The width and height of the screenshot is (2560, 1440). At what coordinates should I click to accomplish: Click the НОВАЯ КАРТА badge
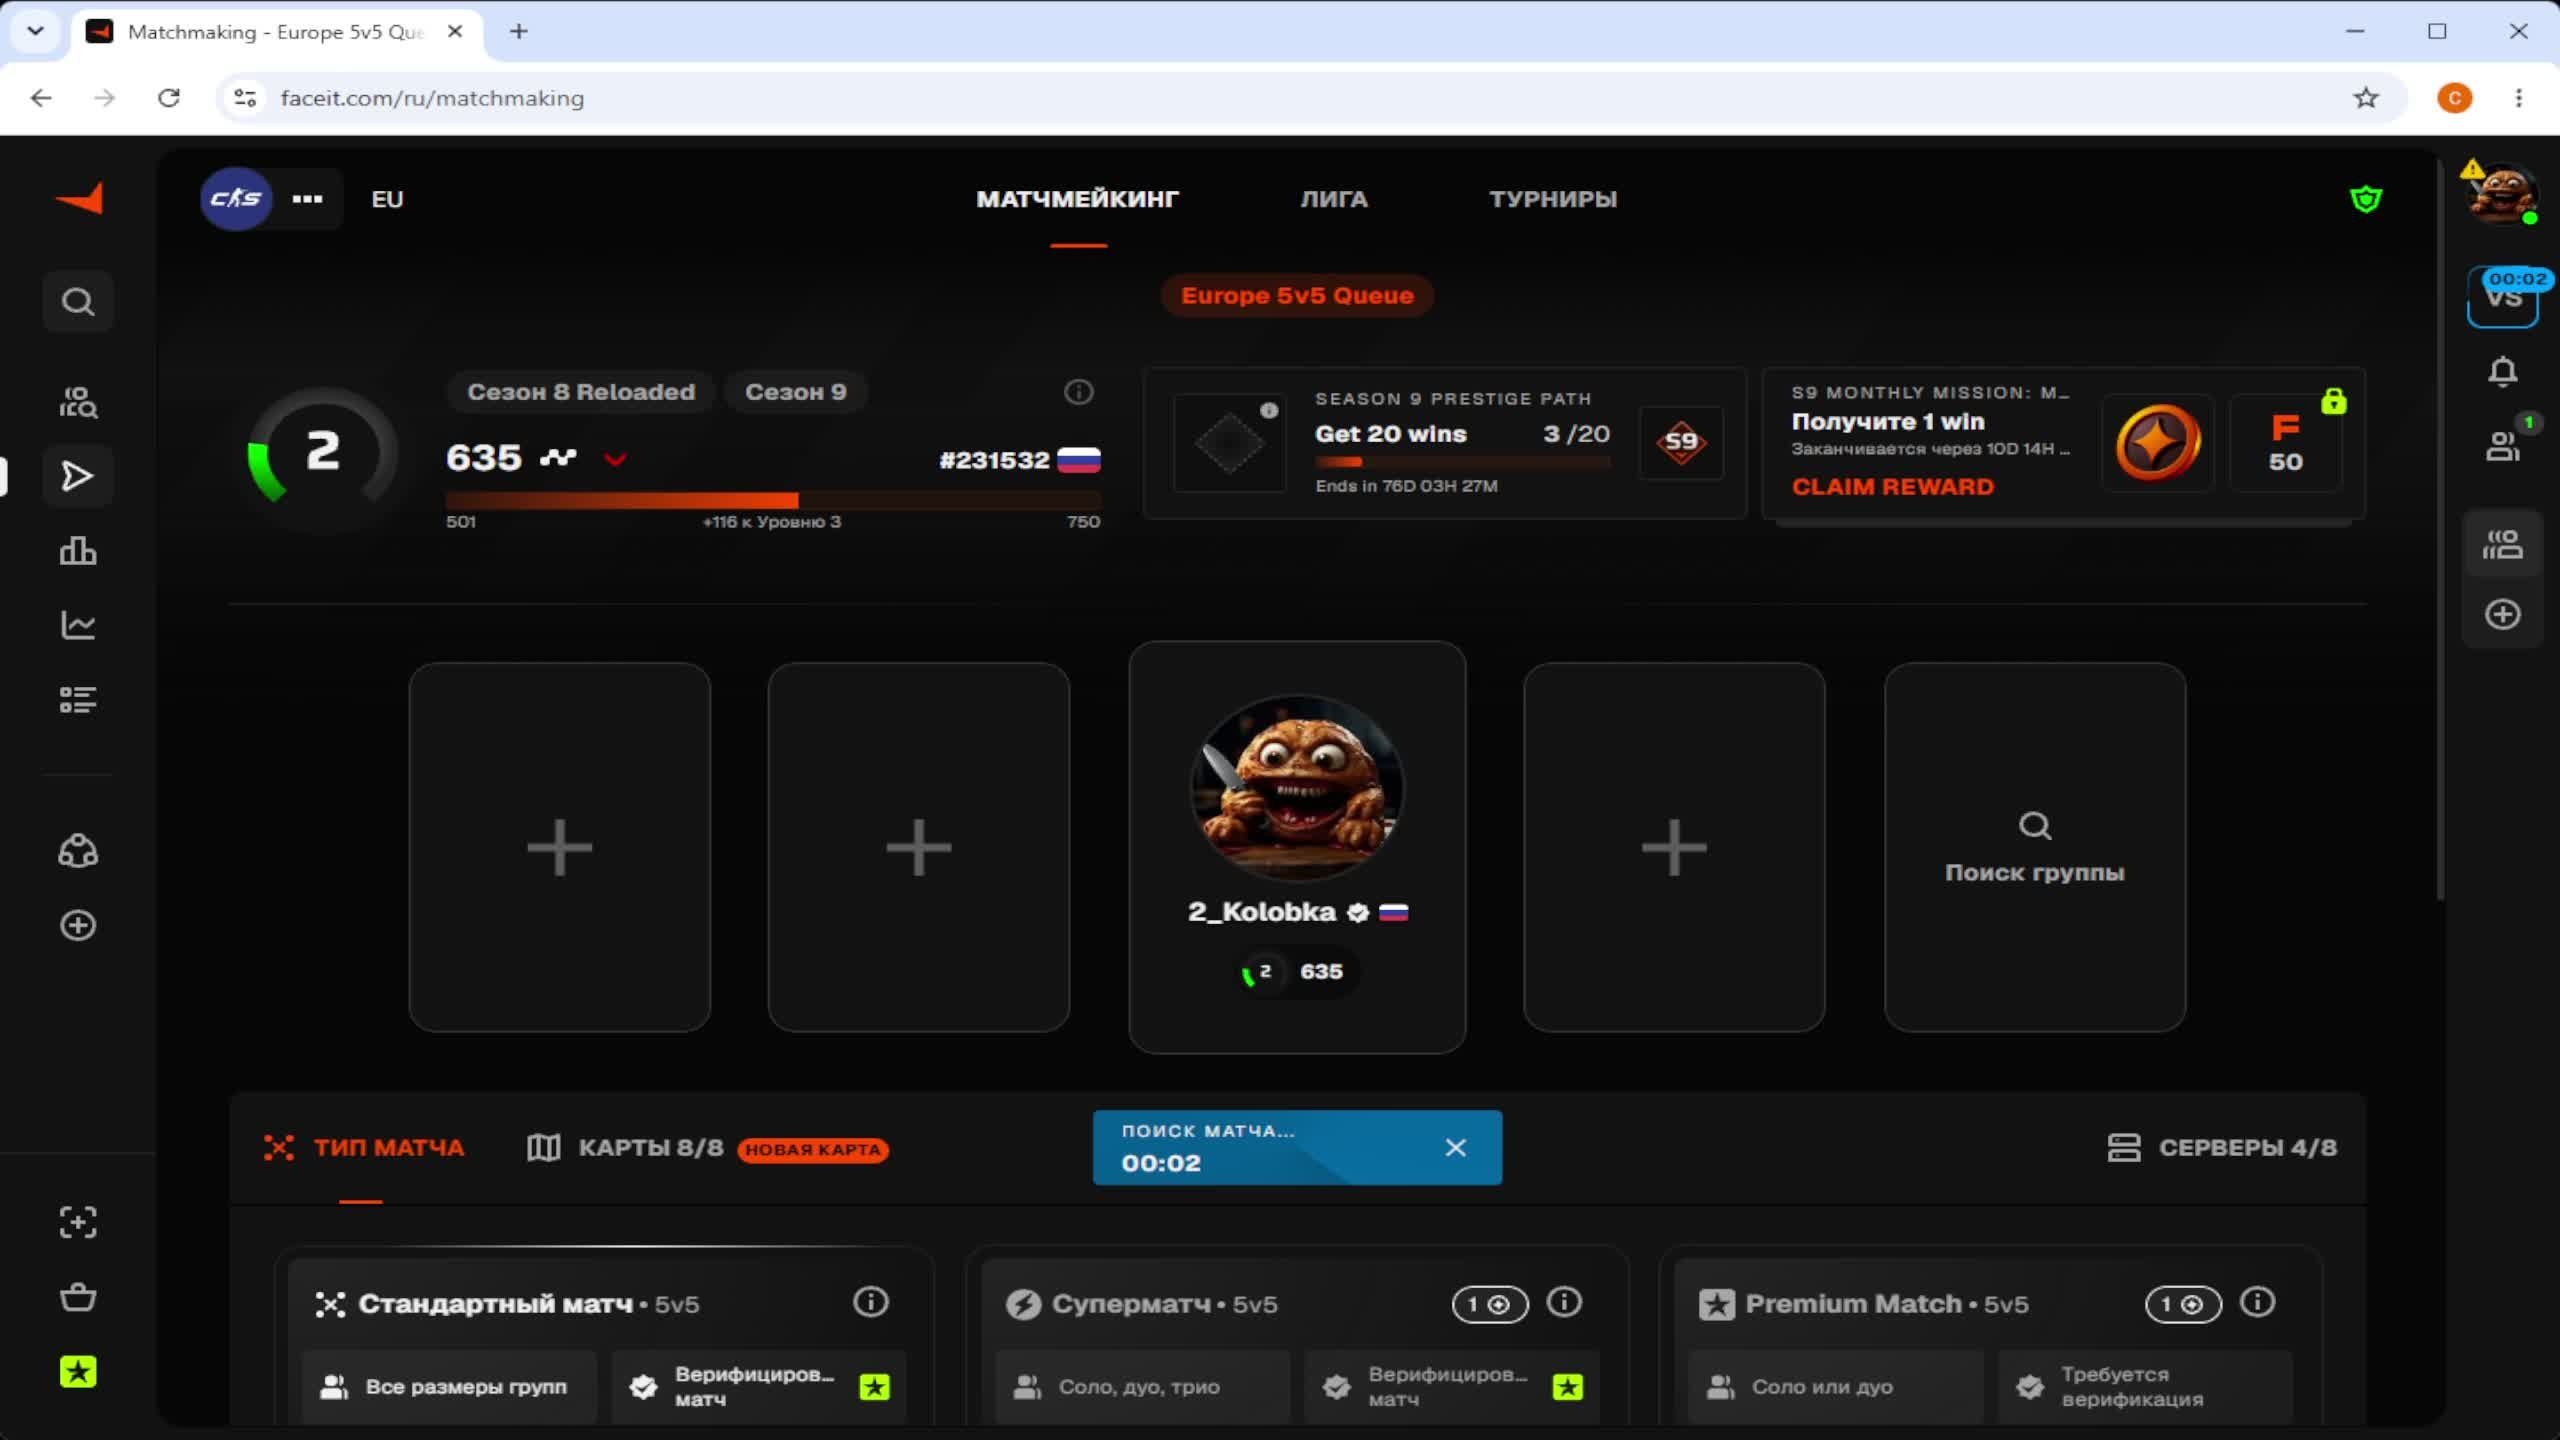(x=813, y=1149)
